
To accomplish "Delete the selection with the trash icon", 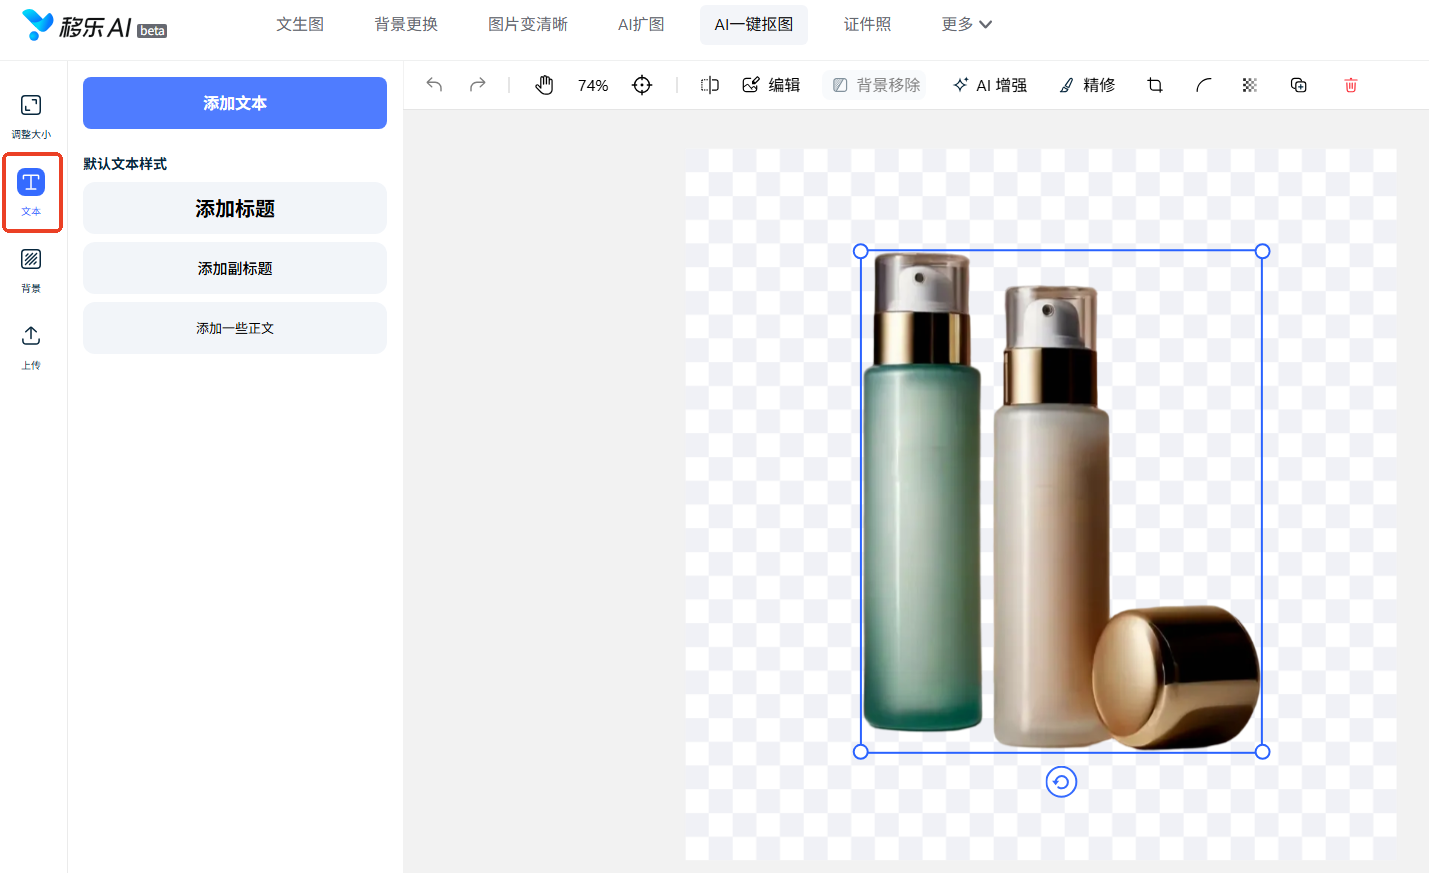I will 1351,85.
